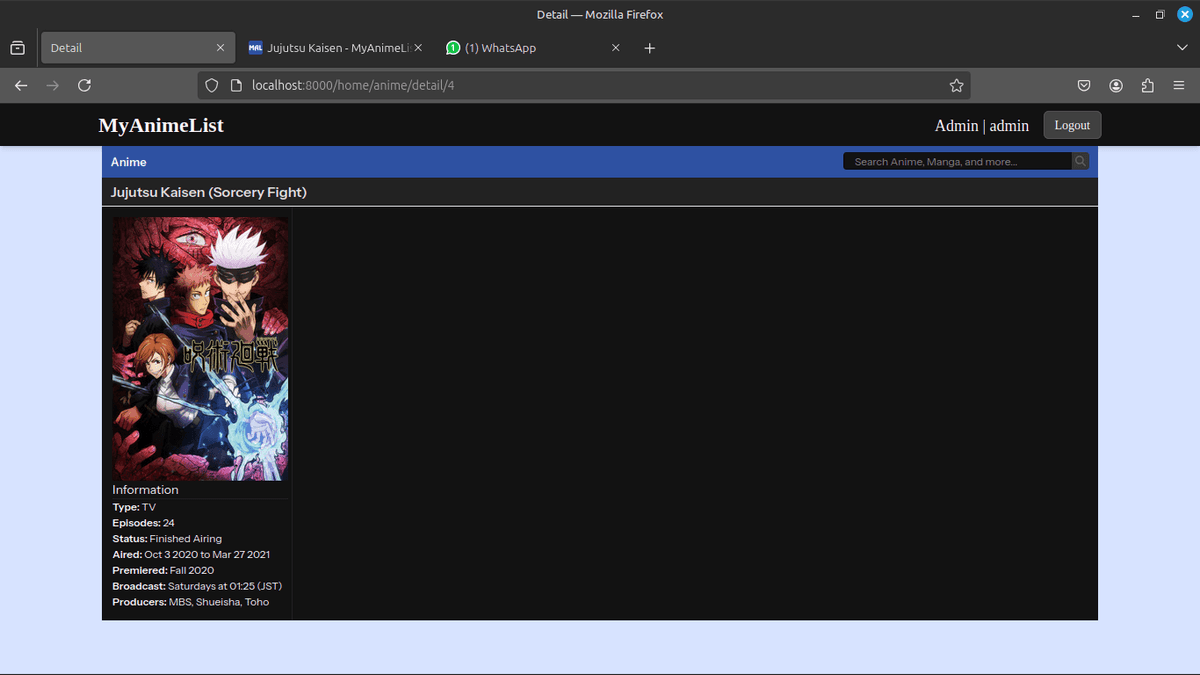The image size is (1200, 675).
Task: Open the Firefox account icon
Action: click(x=1115, y=85)
